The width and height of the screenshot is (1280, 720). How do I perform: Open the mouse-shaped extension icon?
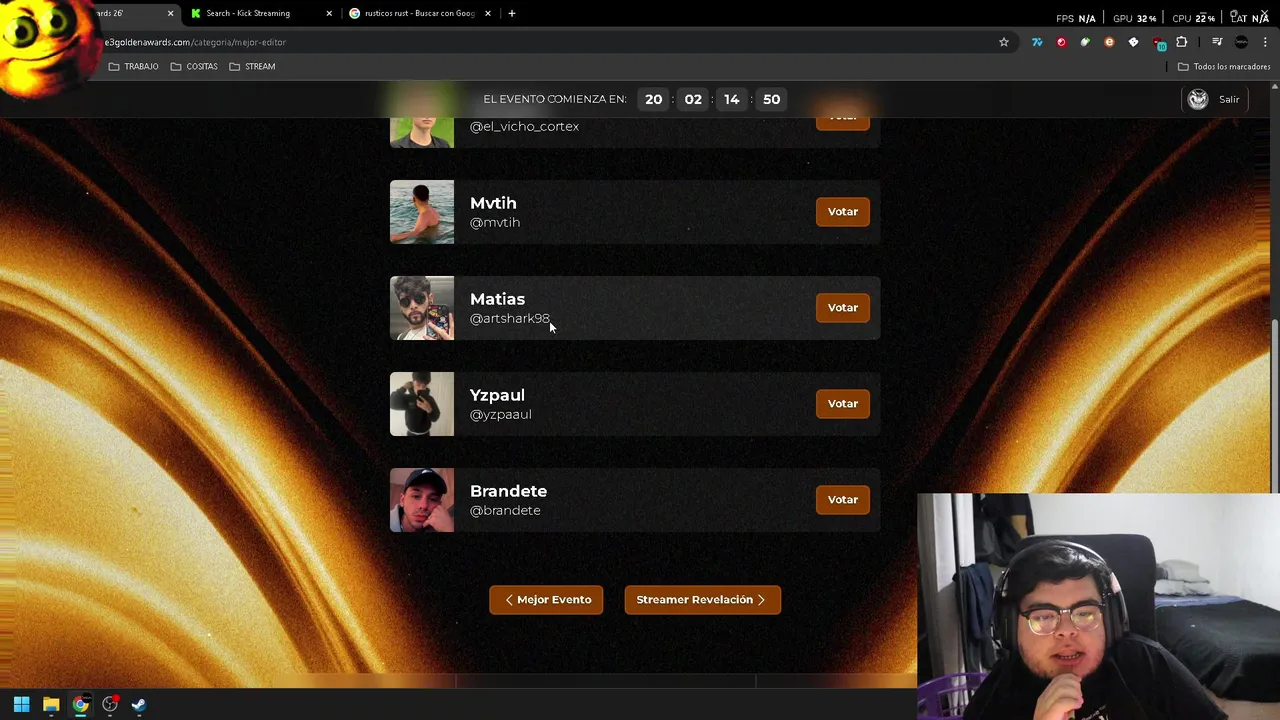pos(1085,42)
